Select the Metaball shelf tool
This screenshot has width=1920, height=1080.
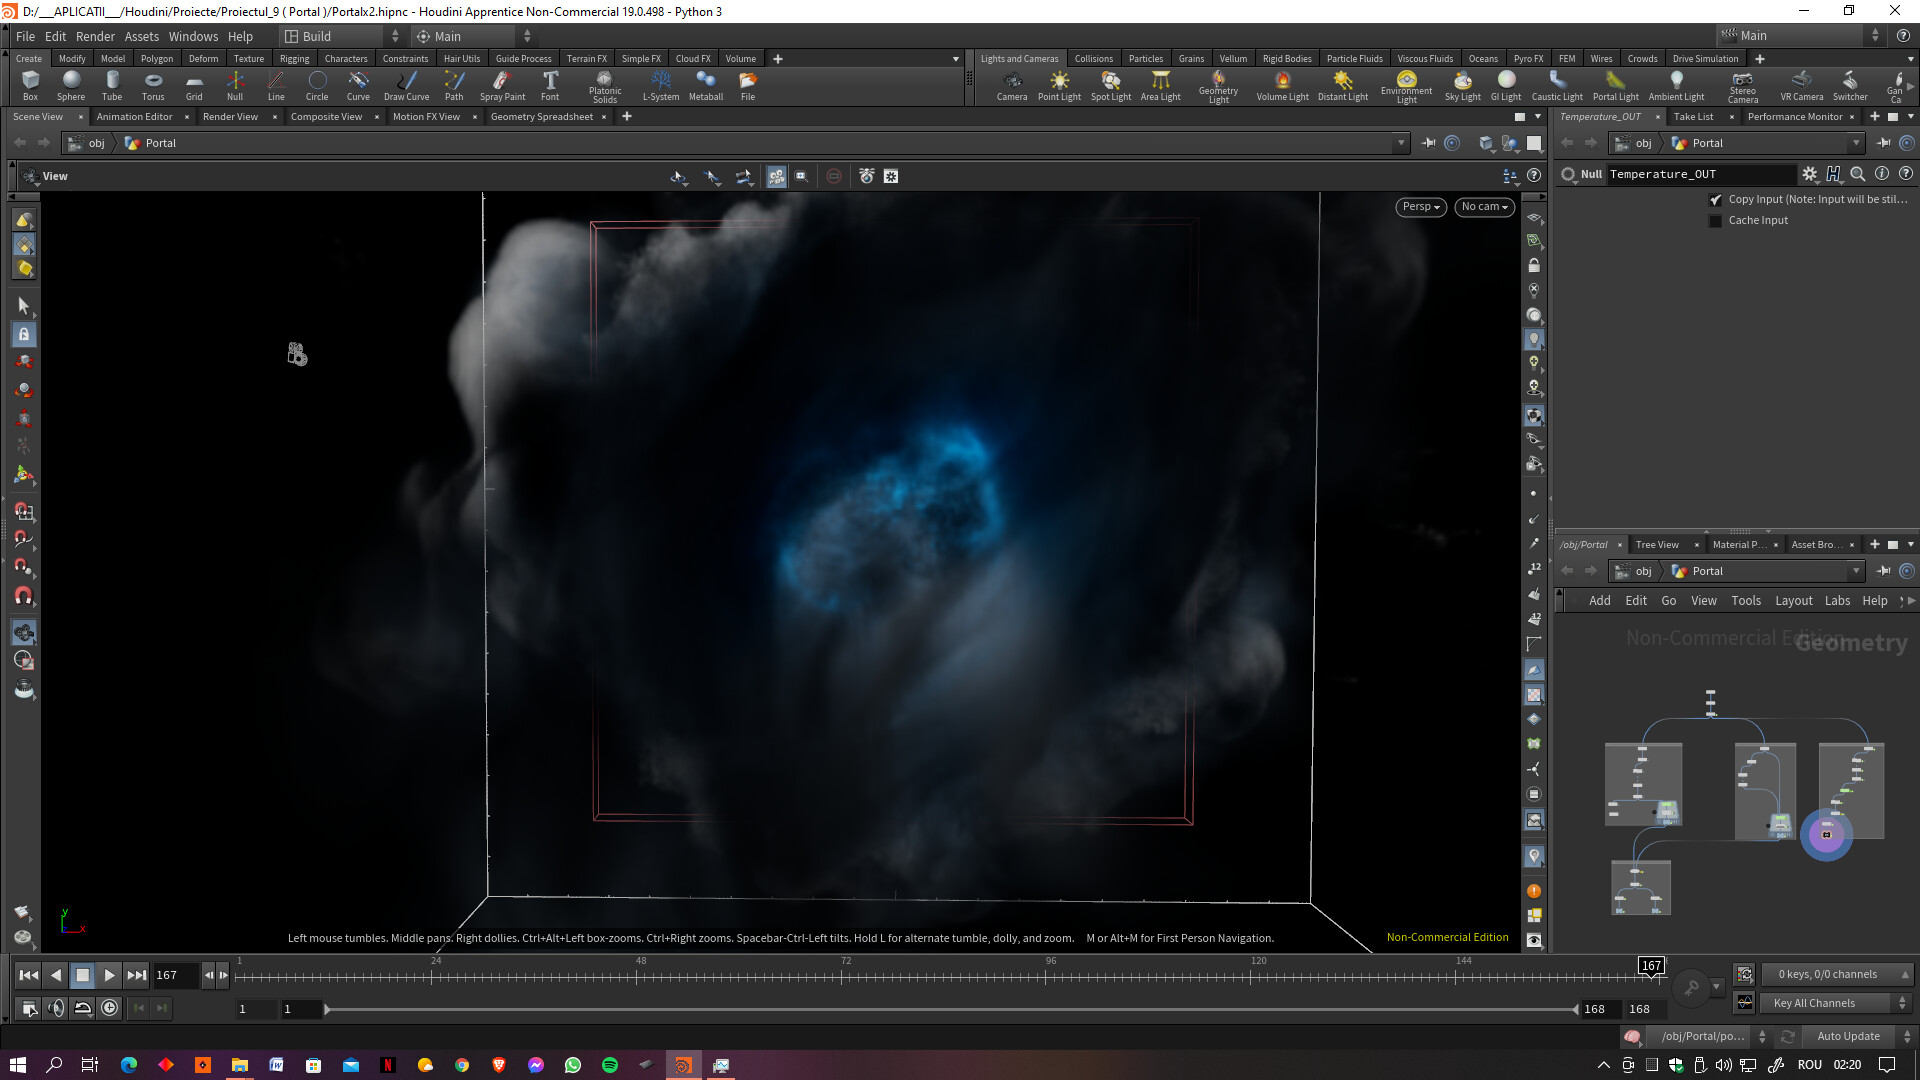tap(706, 85)
